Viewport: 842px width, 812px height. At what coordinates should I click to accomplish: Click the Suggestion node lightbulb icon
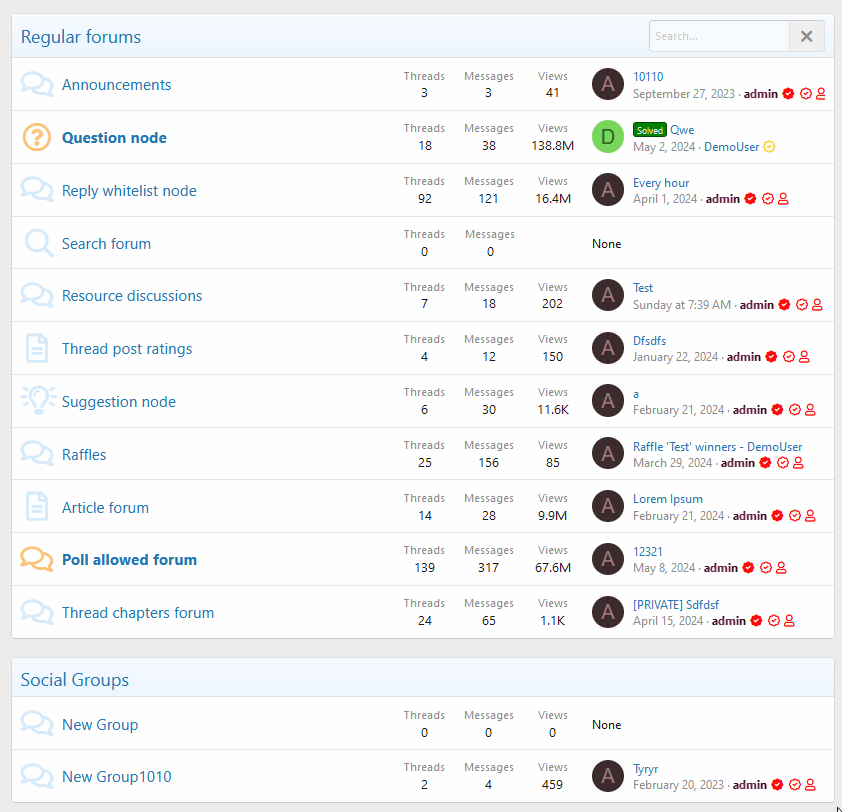click(37, 401)
